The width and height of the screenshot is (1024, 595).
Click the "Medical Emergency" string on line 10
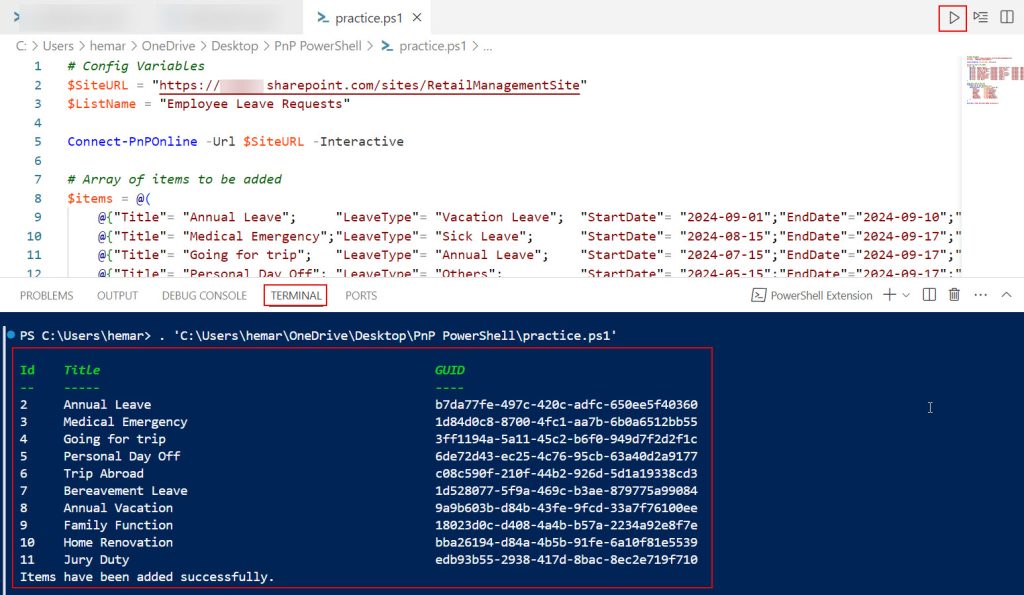[255, 236]
